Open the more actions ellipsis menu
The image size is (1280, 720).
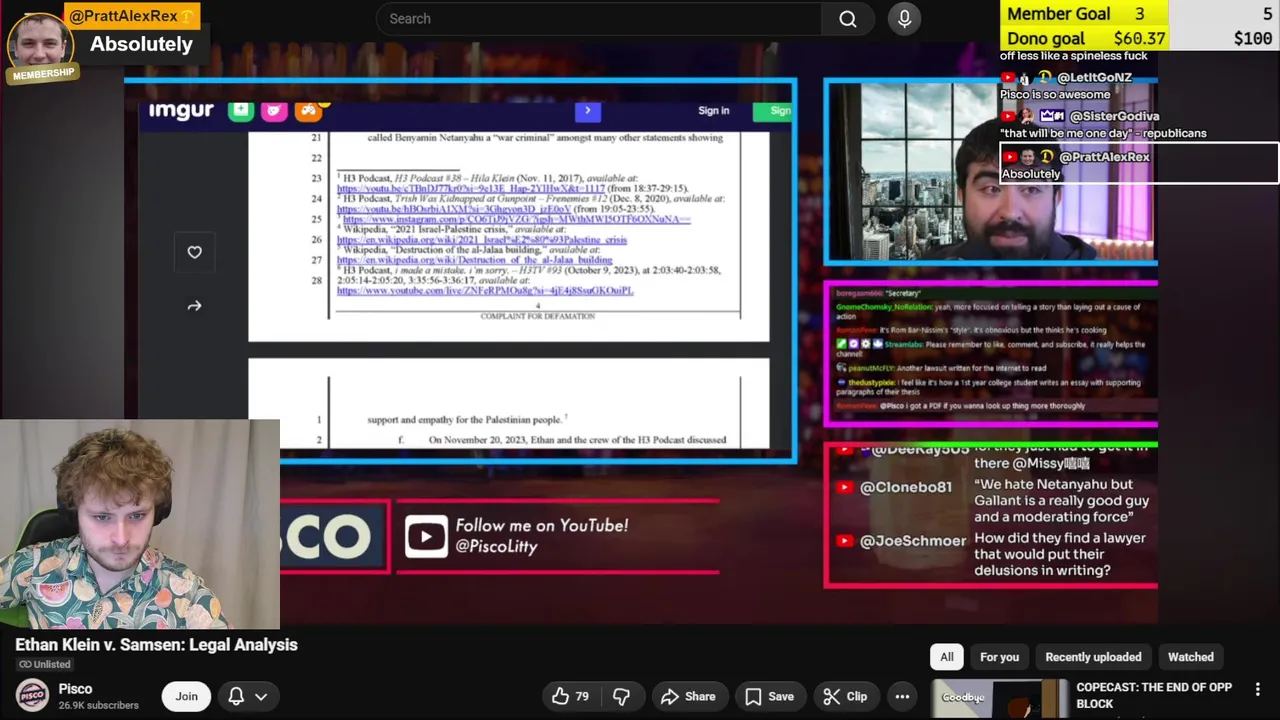click(902, 696)
